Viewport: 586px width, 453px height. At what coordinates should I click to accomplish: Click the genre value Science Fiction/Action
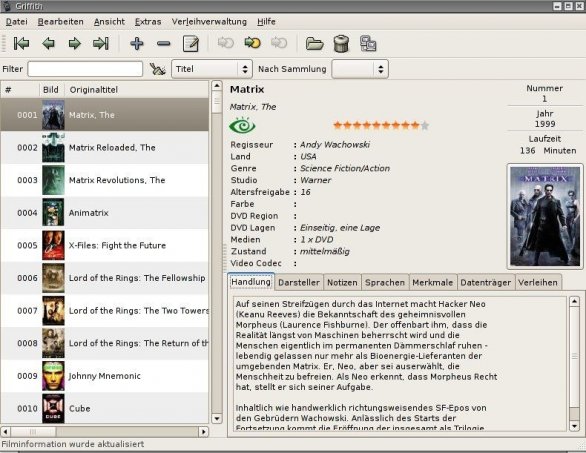click(345, 169)
